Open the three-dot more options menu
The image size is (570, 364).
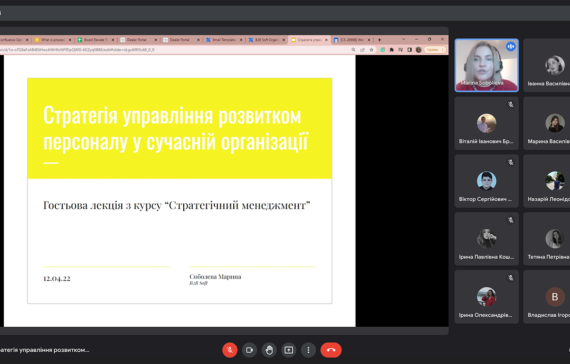[x=308, y=350]
